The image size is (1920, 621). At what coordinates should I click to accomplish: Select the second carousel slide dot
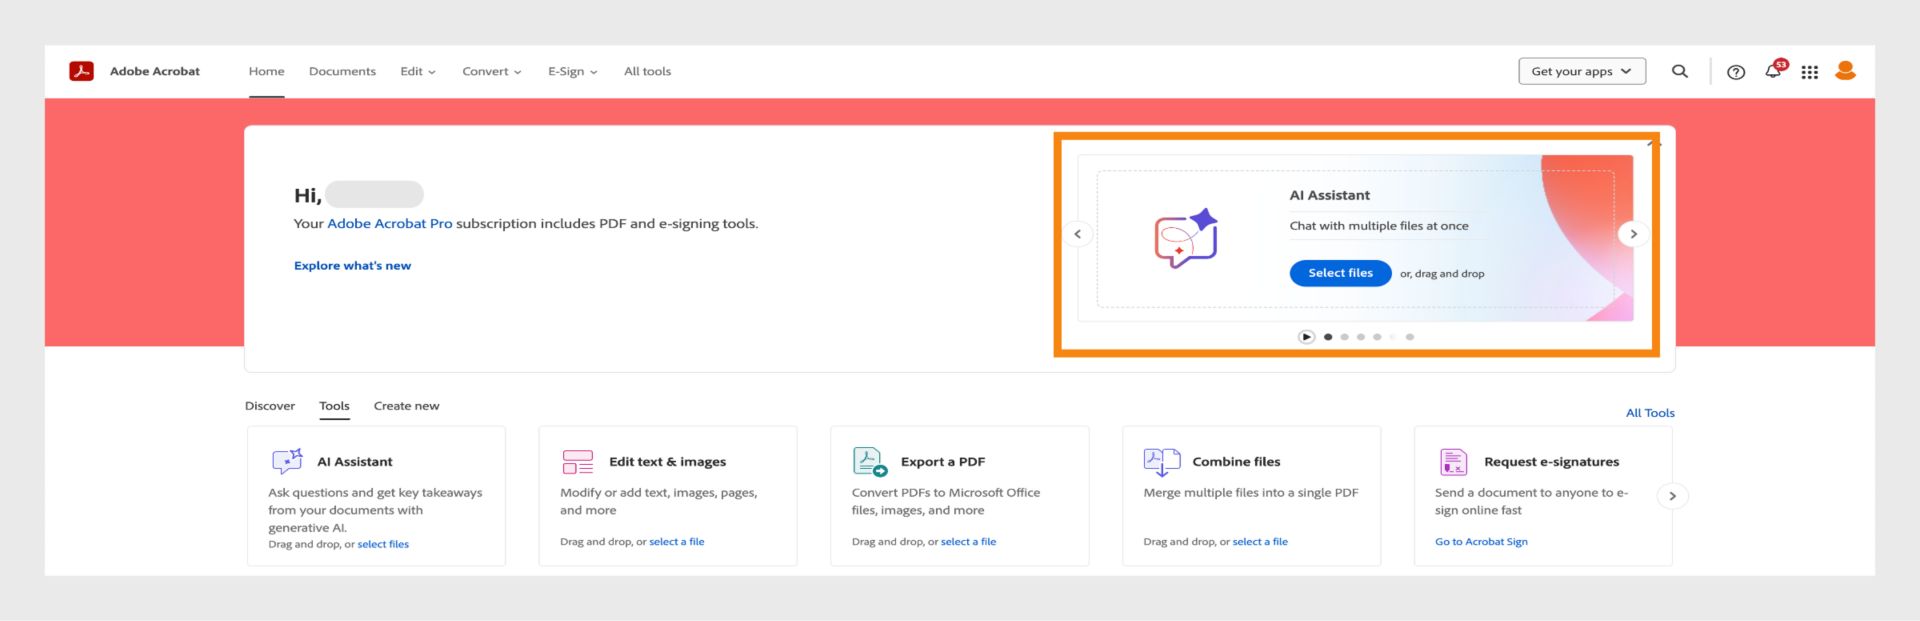(1344, 337)
